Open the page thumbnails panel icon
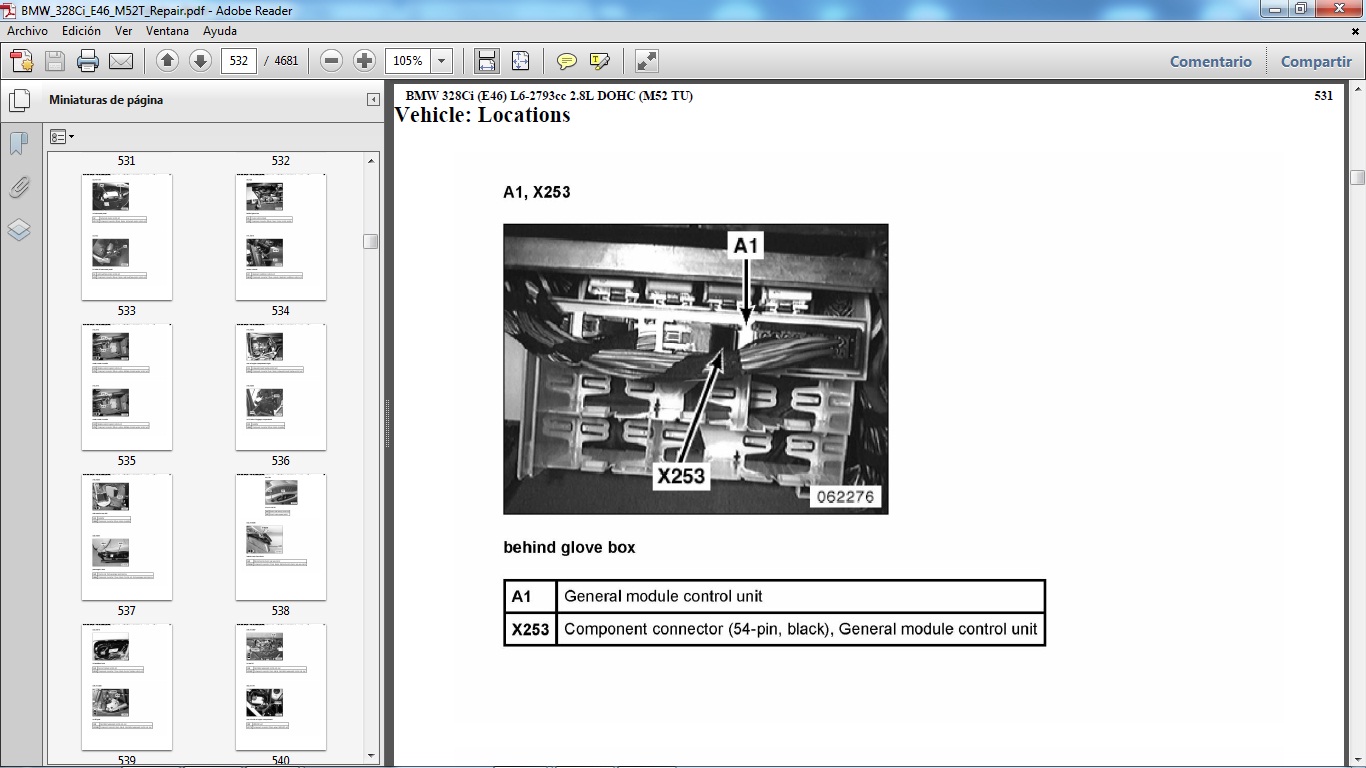The height and width of the screenshot is (768, 1366). click(18, 101)
